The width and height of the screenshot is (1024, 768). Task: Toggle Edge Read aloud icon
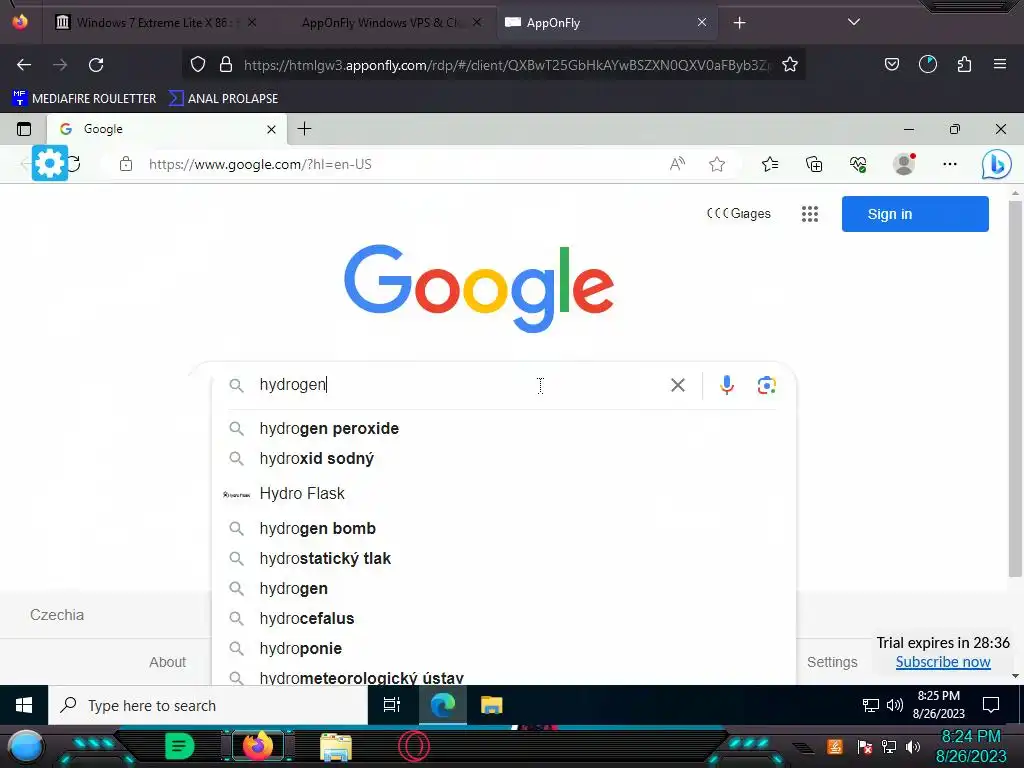(677, 164)
